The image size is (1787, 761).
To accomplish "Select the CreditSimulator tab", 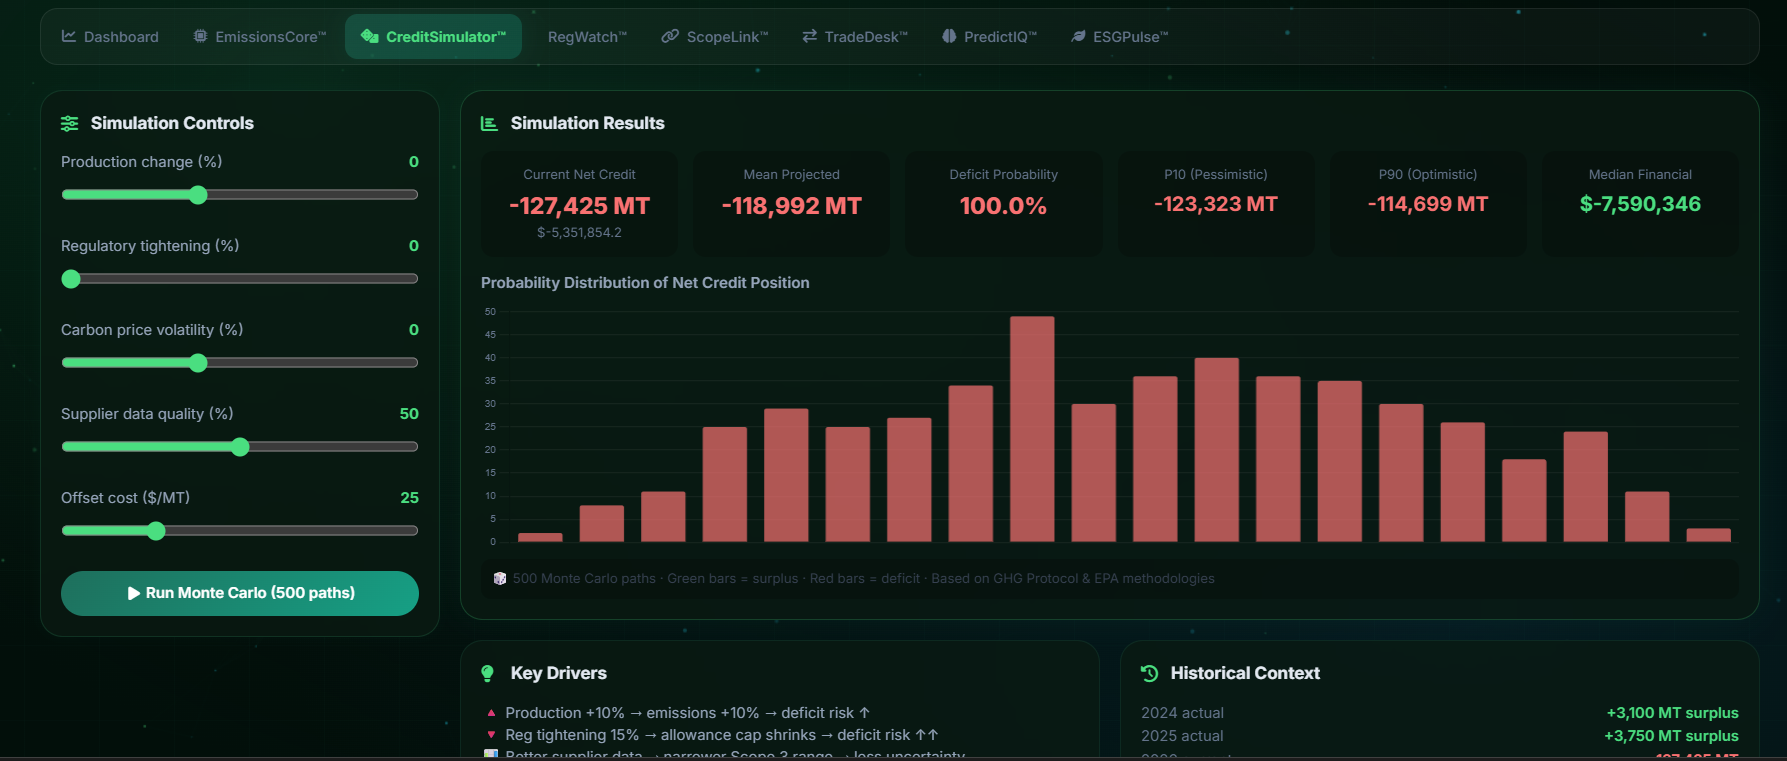I will (433, 37).
